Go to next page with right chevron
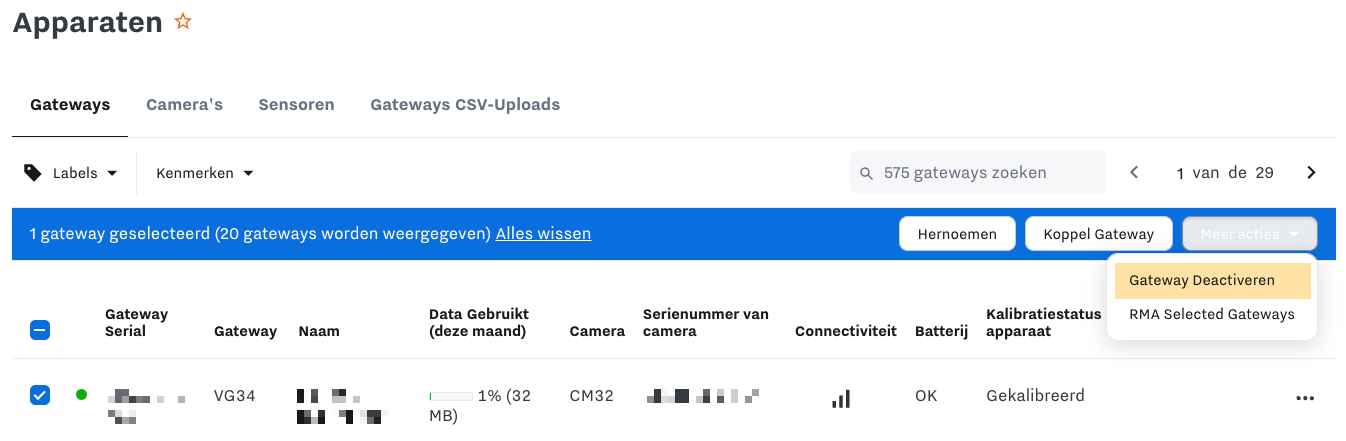Screen dimensions: 1346x441 [x=1311, y=173]
